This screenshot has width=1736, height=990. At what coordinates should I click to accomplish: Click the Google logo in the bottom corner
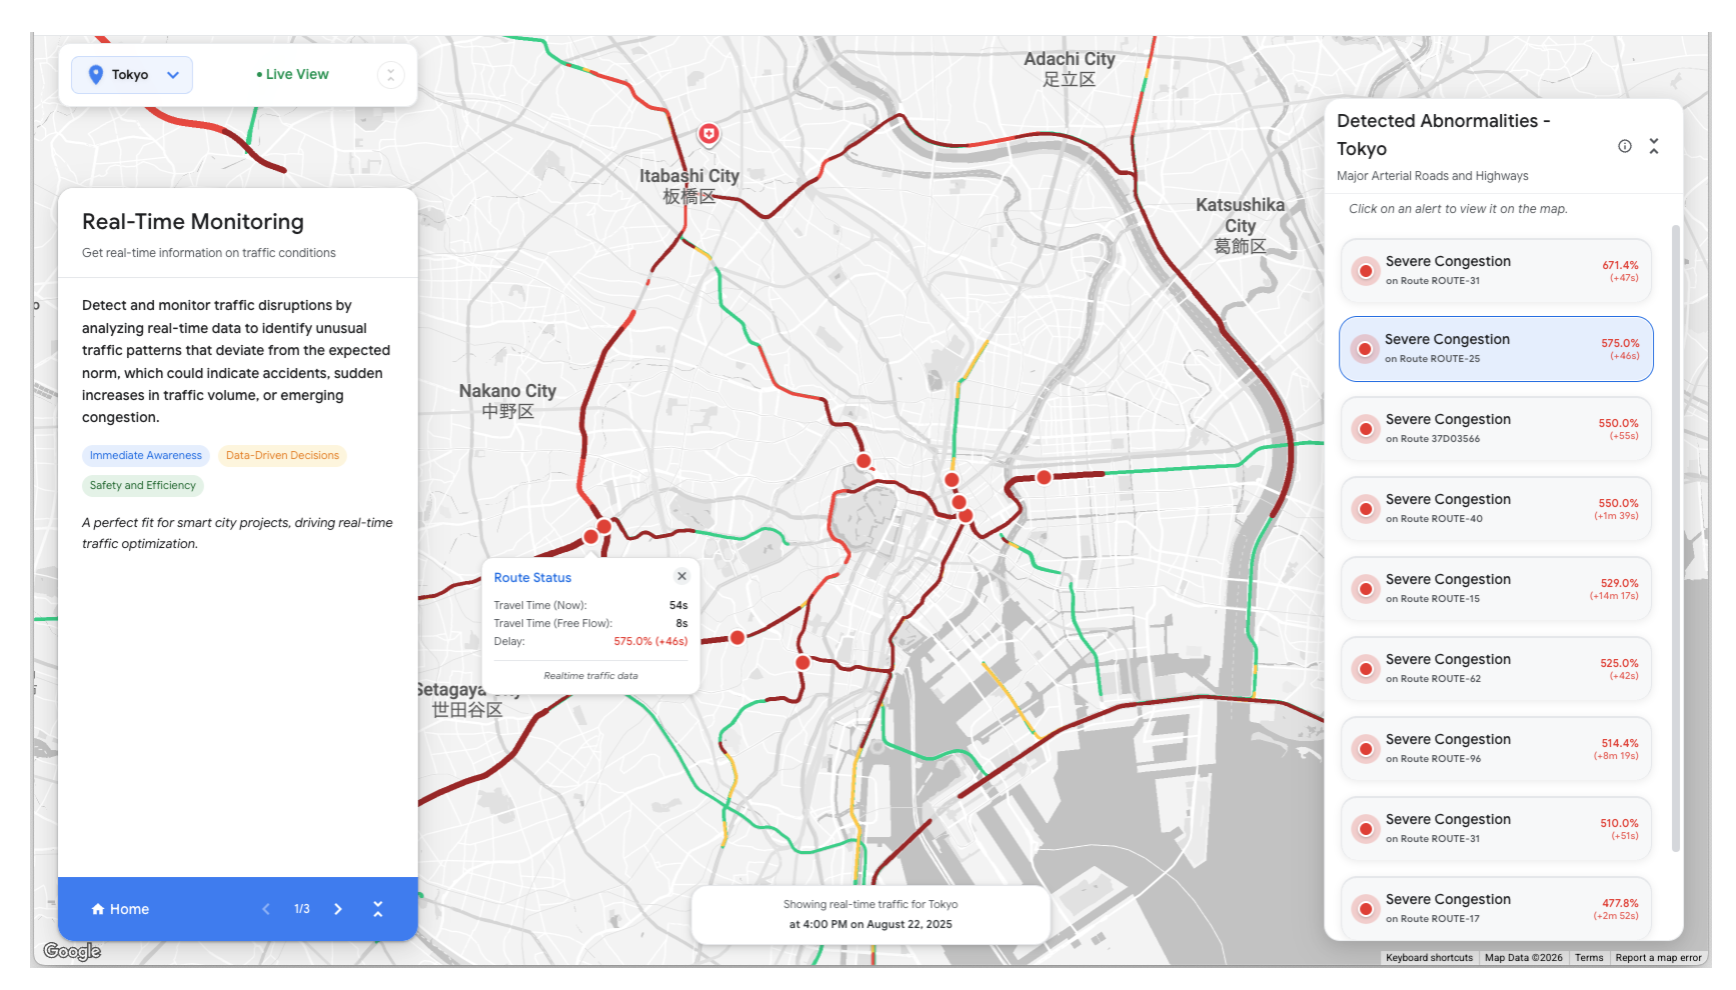click(x=71, y=951)
